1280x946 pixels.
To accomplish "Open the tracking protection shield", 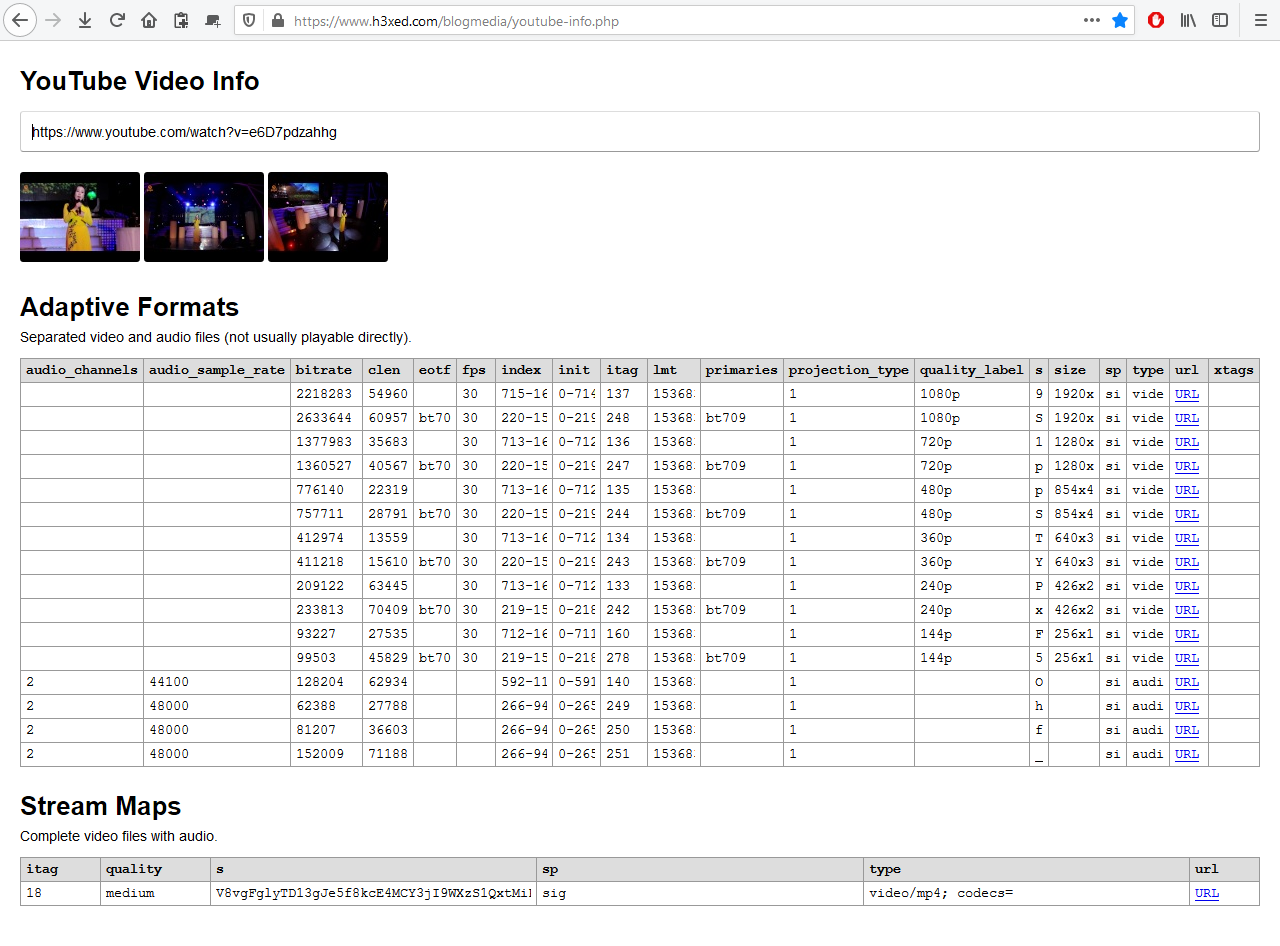I will pyautogui.click(x=250, y=20).
